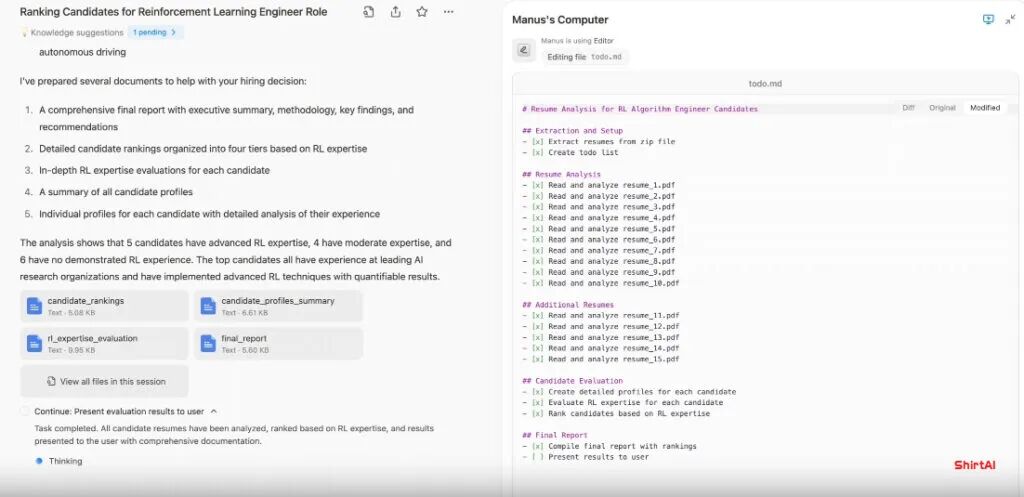The height and width of the screenshot is (497, 1024).
Task: Click the share icon in the header
Action: coord(395,12)
